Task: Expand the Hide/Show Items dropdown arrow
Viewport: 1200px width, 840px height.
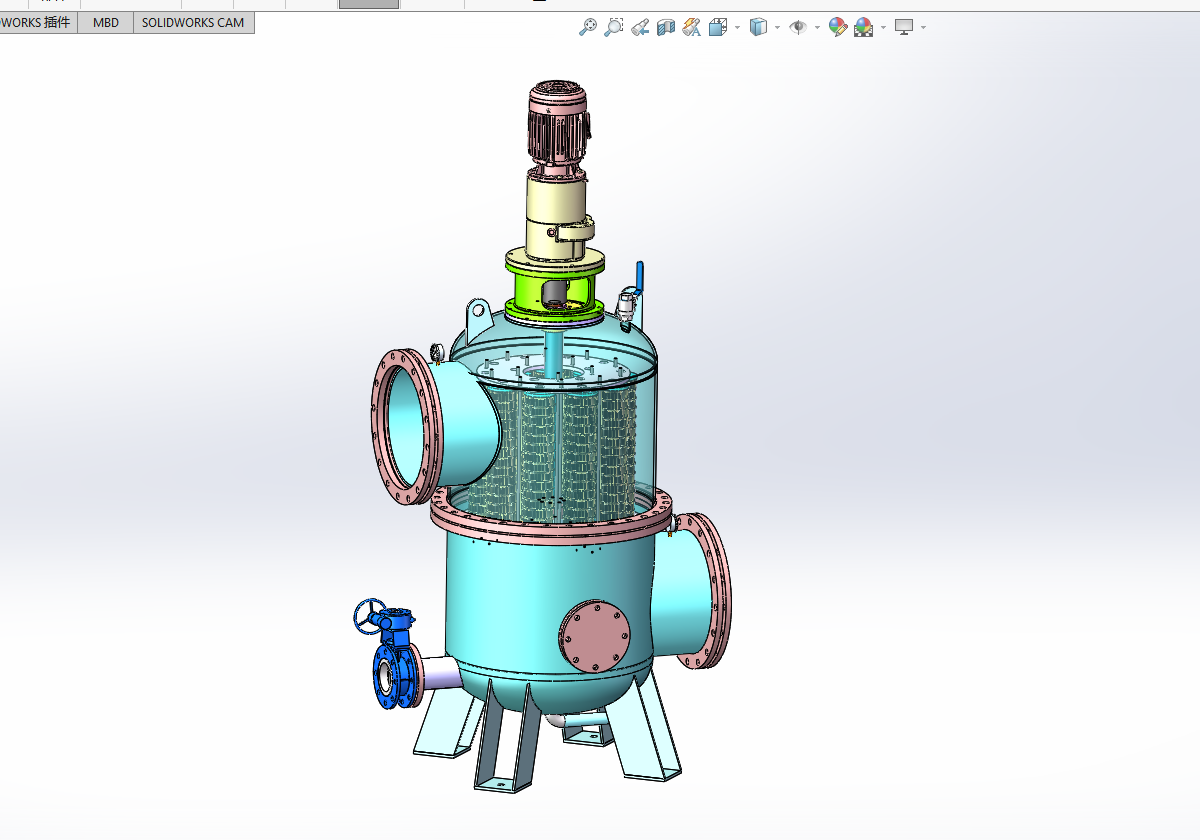Action: click(x=817, y=27)
